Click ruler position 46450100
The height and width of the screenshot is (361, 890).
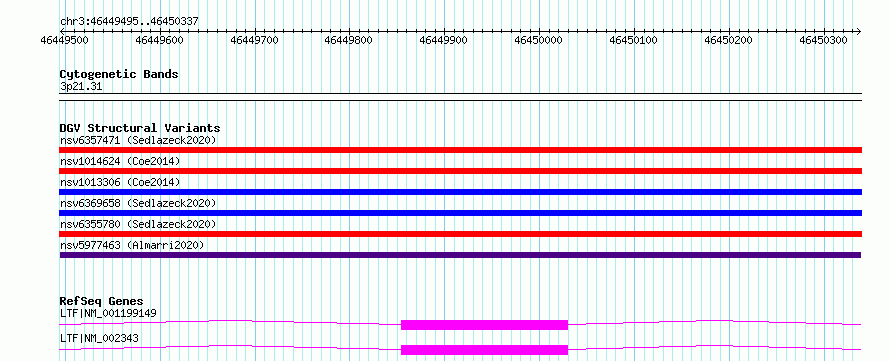coord(633,40)
